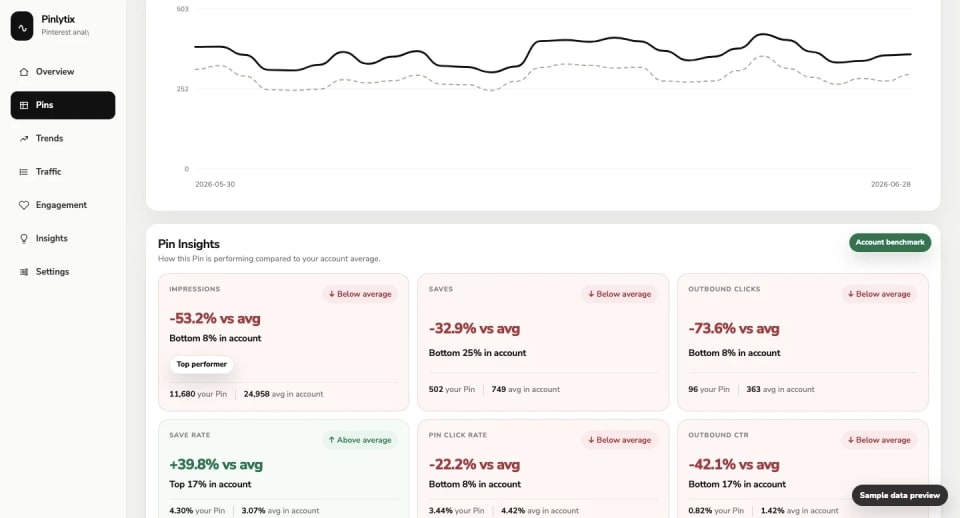Image resolution: width=960 pixels, height=518 pixels.
Task: Click Below average badge on Impressions card
Action: [360, 294]
